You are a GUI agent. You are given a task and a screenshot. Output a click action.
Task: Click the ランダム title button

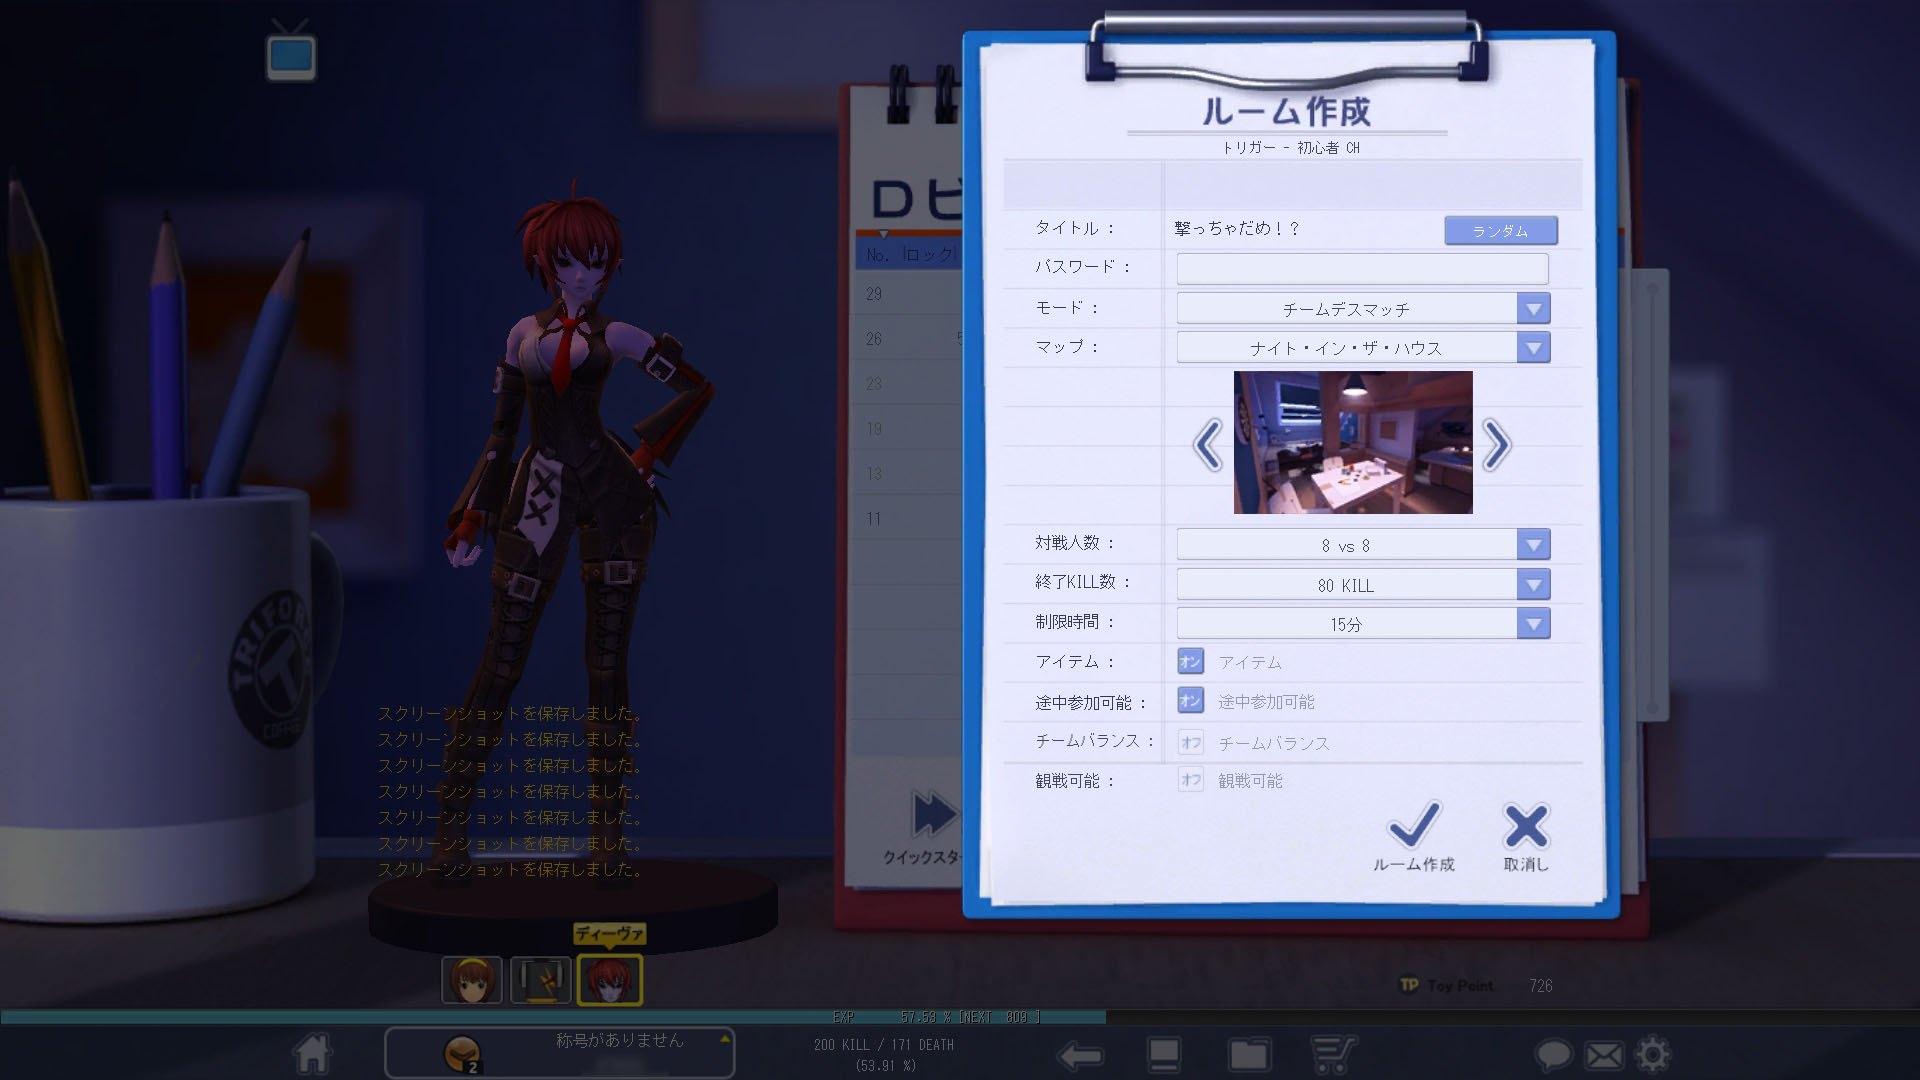tap(1500, 231)
